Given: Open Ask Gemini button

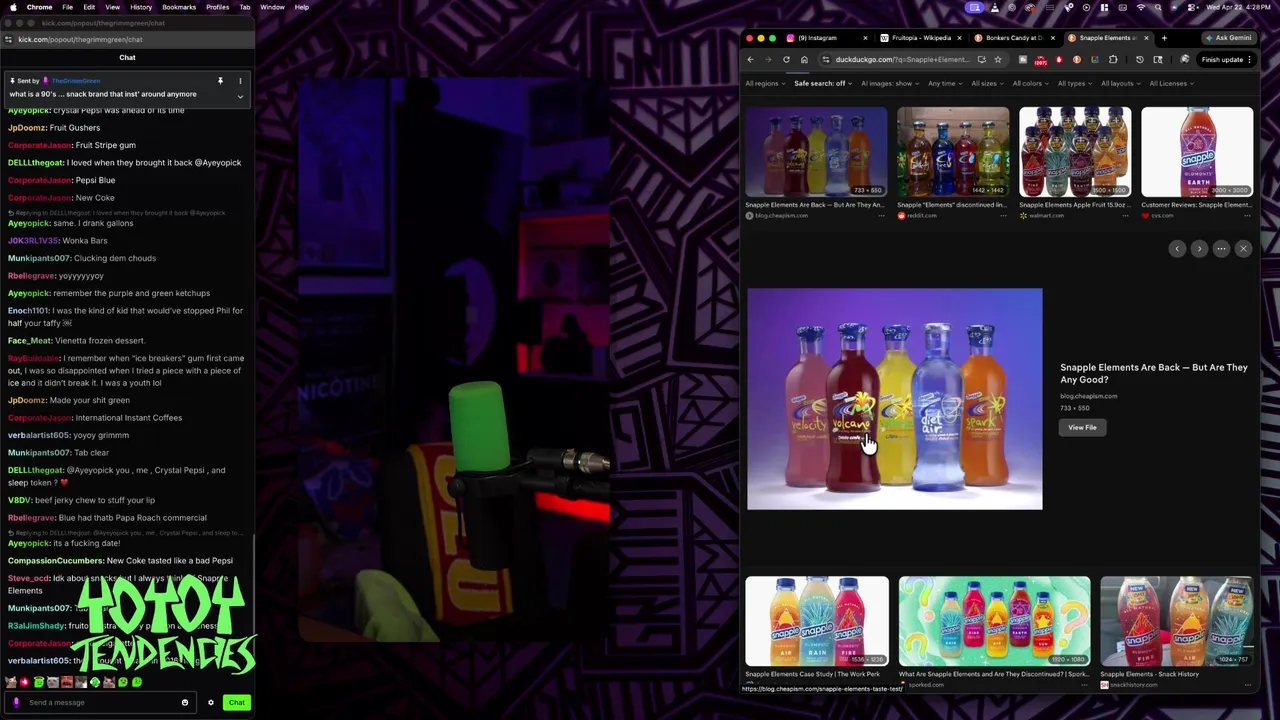Looking at the screenshot, I should click(x=1229, y=38).
